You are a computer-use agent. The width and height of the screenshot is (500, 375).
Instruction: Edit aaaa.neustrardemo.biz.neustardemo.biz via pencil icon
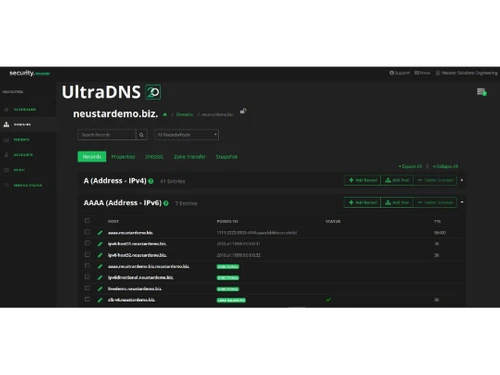coord(100,266)
